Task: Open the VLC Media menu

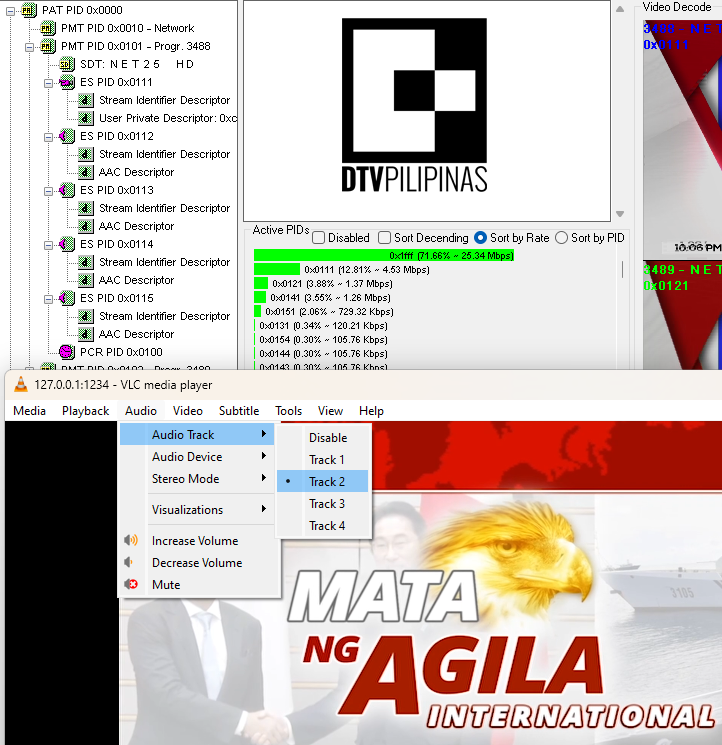Action: point(29,411)
